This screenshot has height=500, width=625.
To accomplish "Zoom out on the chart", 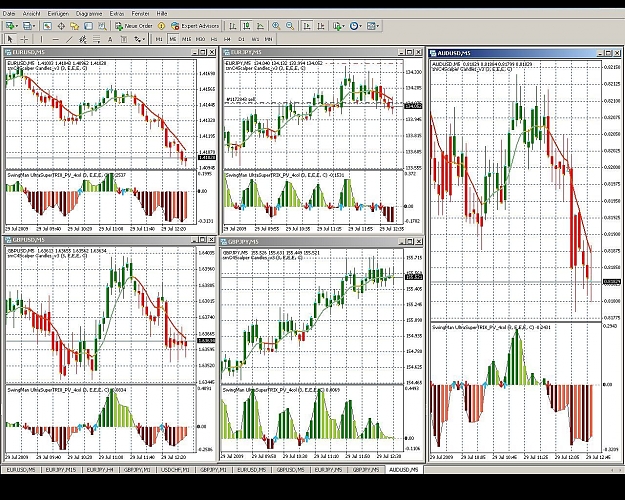I will 290,26.
